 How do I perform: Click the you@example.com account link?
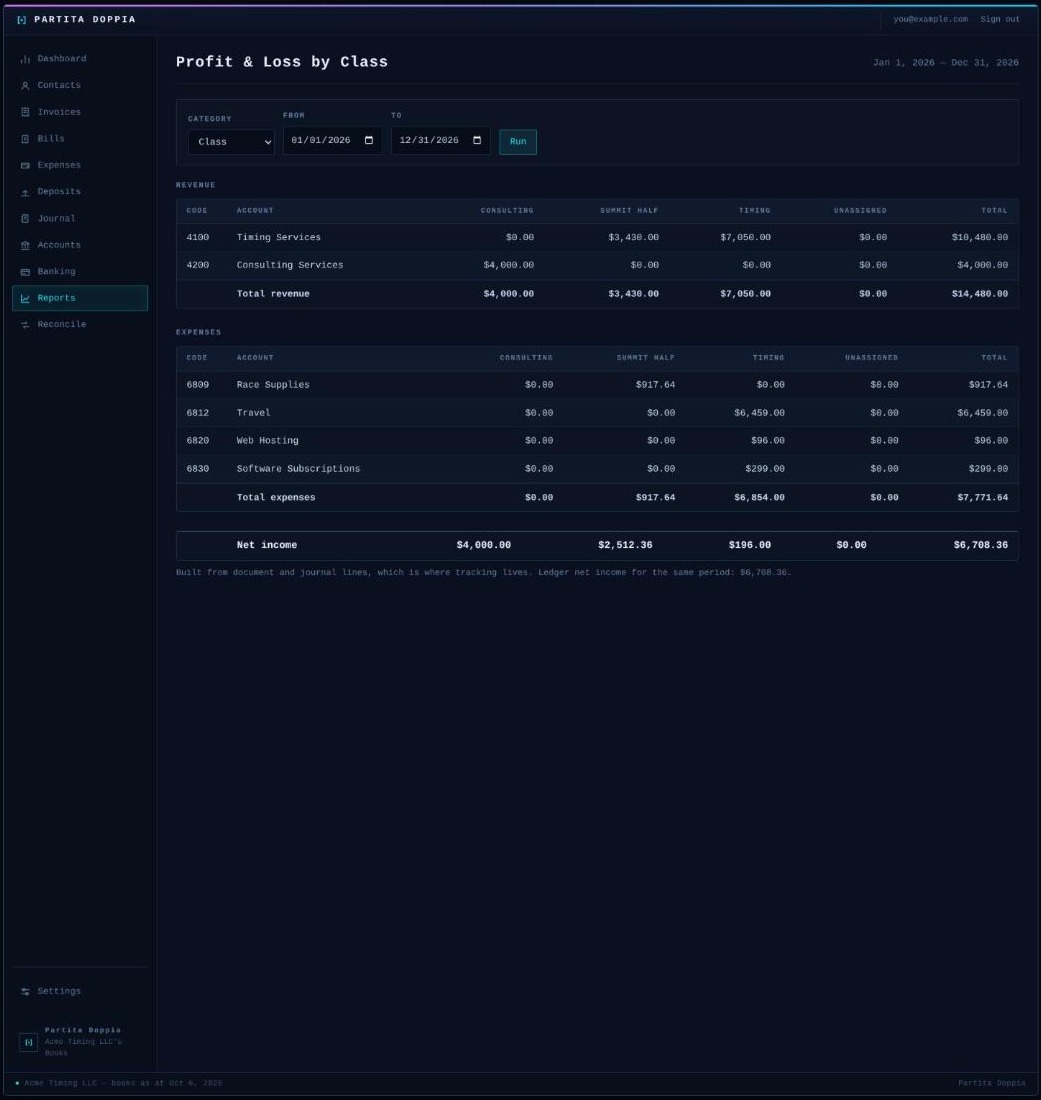click(930, 20)
